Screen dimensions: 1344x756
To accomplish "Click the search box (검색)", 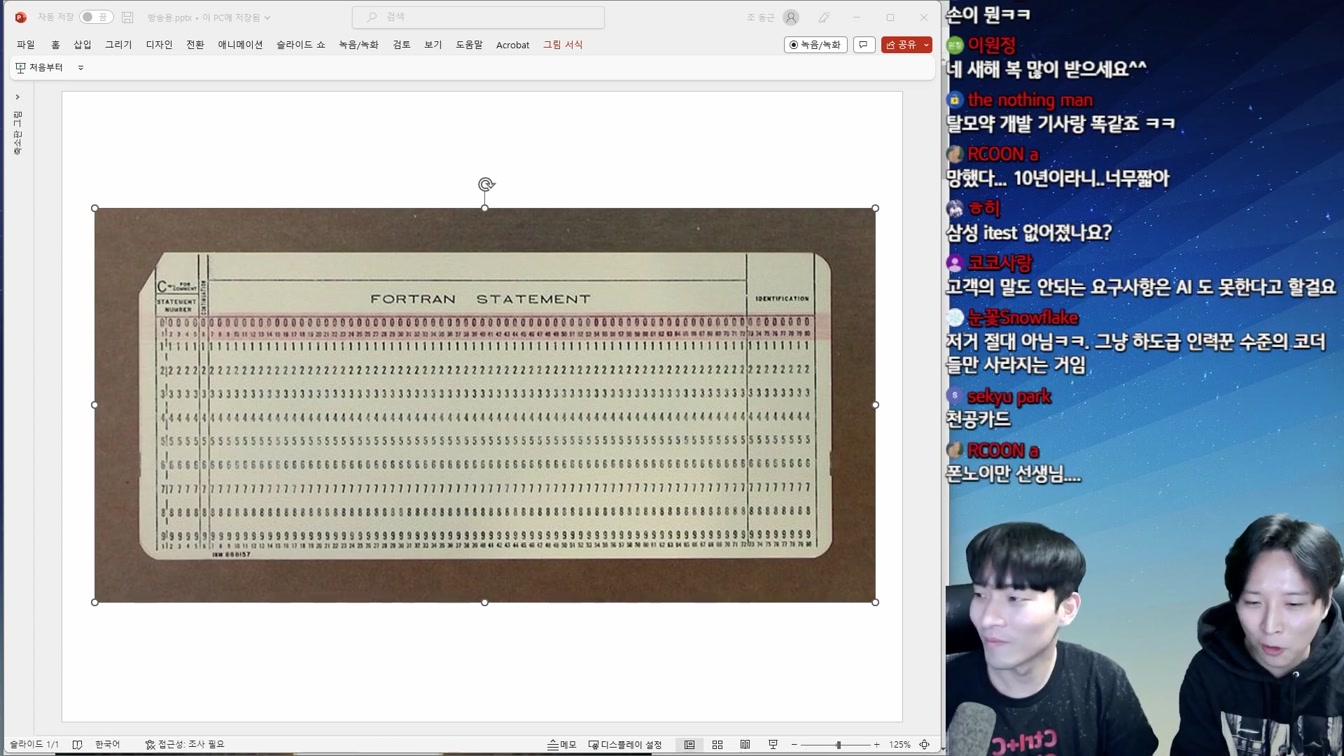I will tap(478, 17).
